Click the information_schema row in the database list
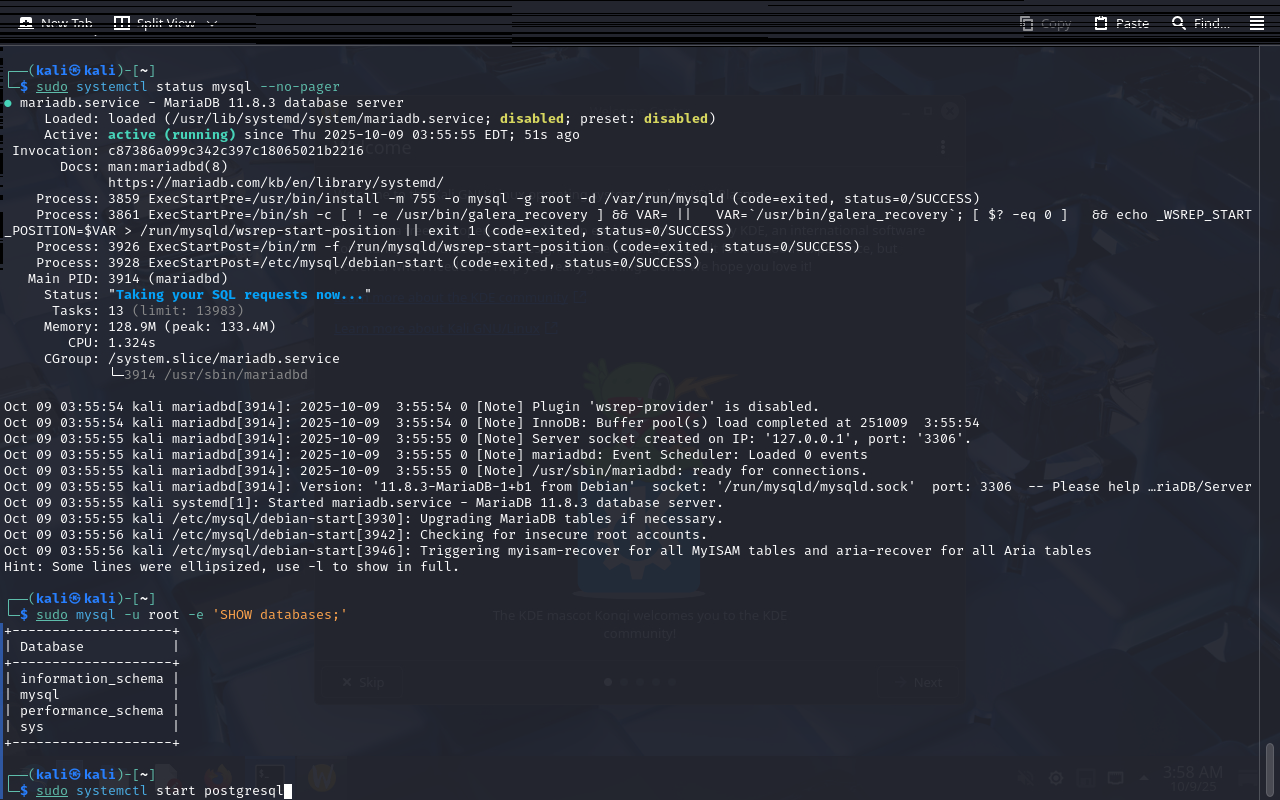This screenshot has width=1280, height=800. 91,679
